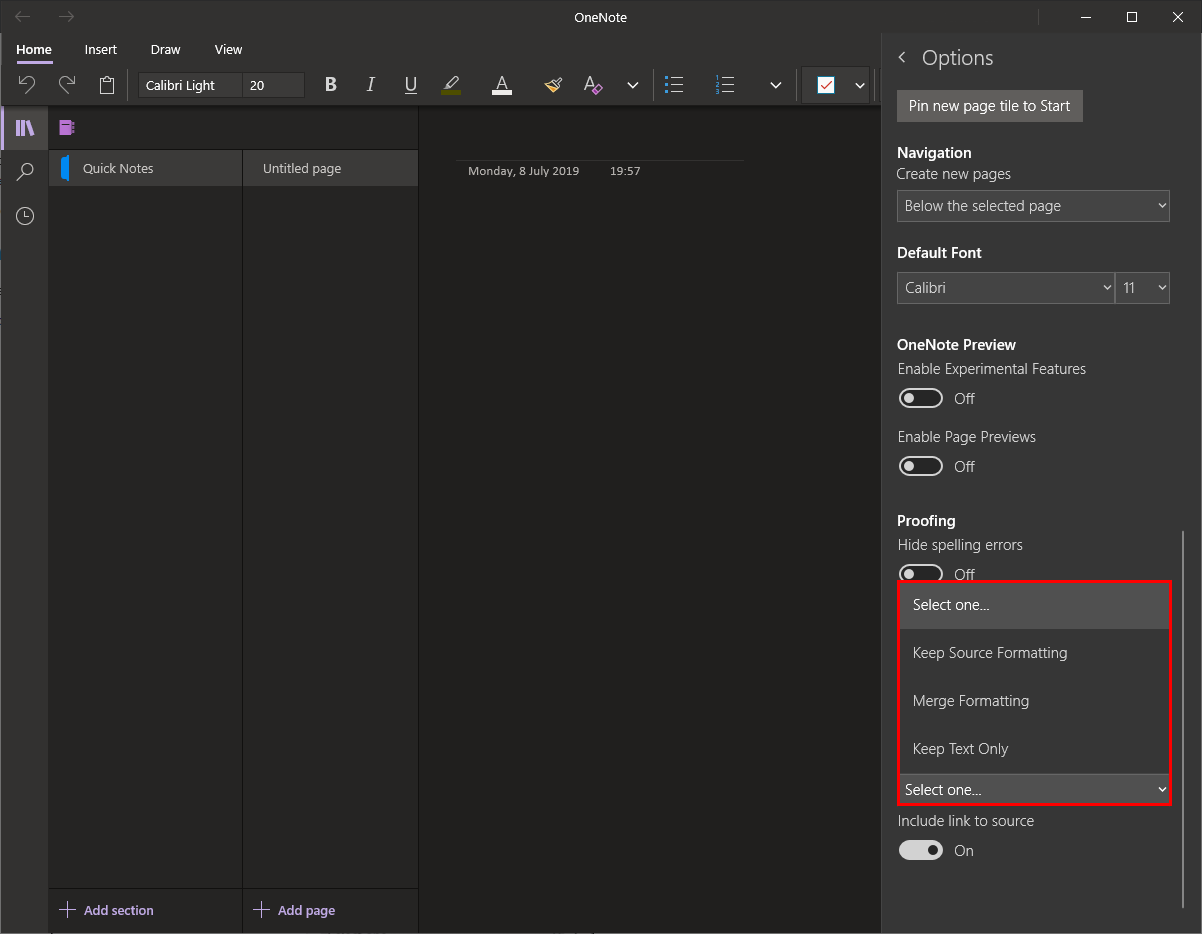Apply the text highlighter
The width and height of the screenshot is (1202, 934).
[451, 85]
